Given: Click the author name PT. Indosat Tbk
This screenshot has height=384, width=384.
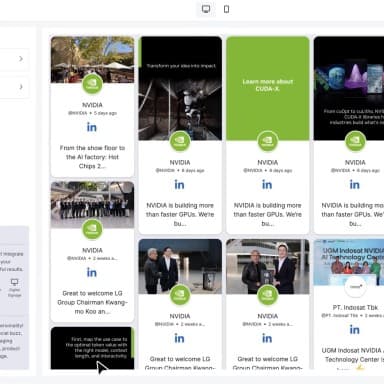Looking at the screenshot, I should pyautogui.click(x=355, y=307).
